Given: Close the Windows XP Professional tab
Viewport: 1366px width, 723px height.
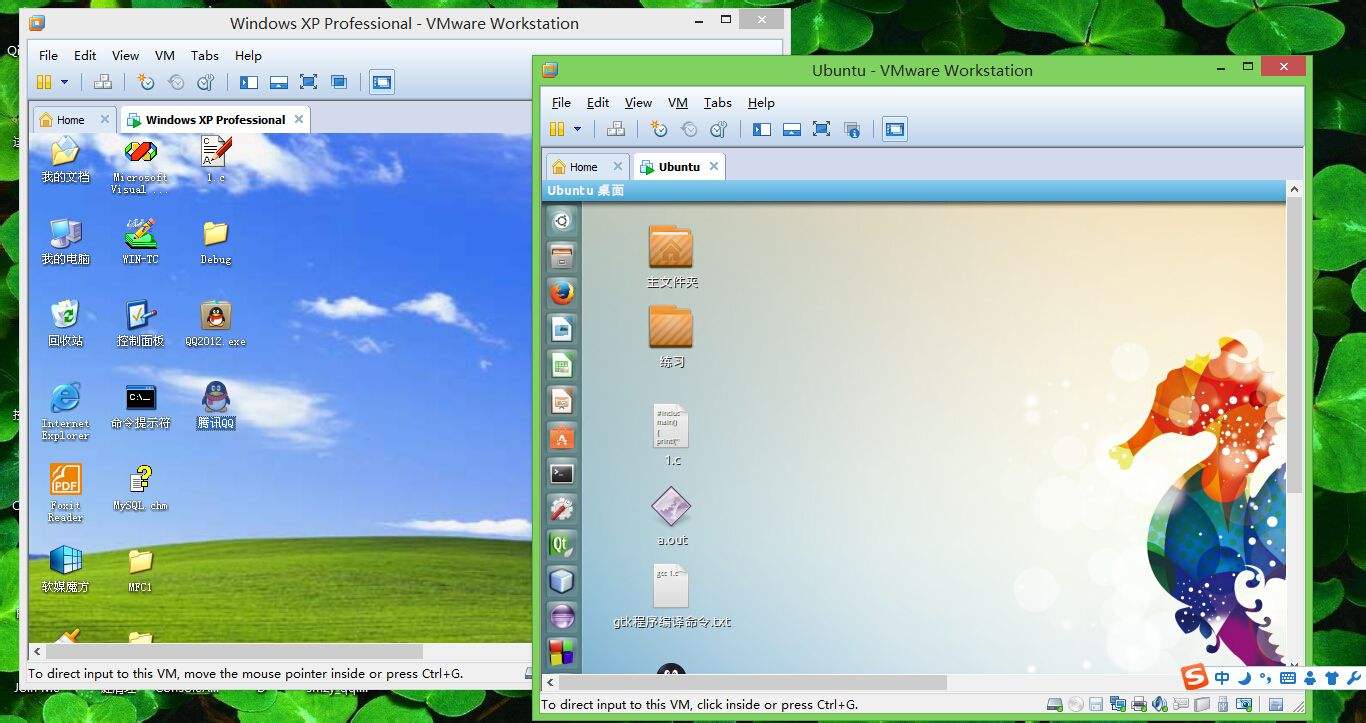Looking at the screenshot, I should 298,119.
